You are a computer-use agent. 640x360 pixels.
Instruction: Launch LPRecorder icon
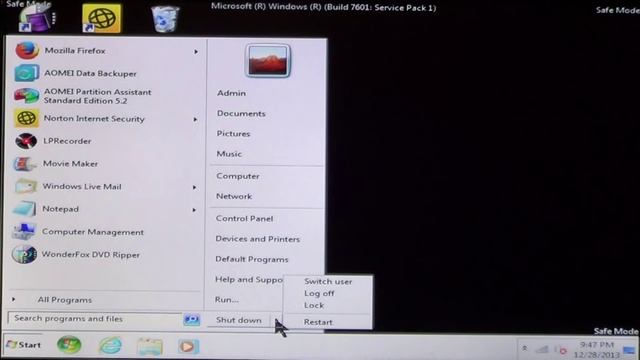click(26, 141)
